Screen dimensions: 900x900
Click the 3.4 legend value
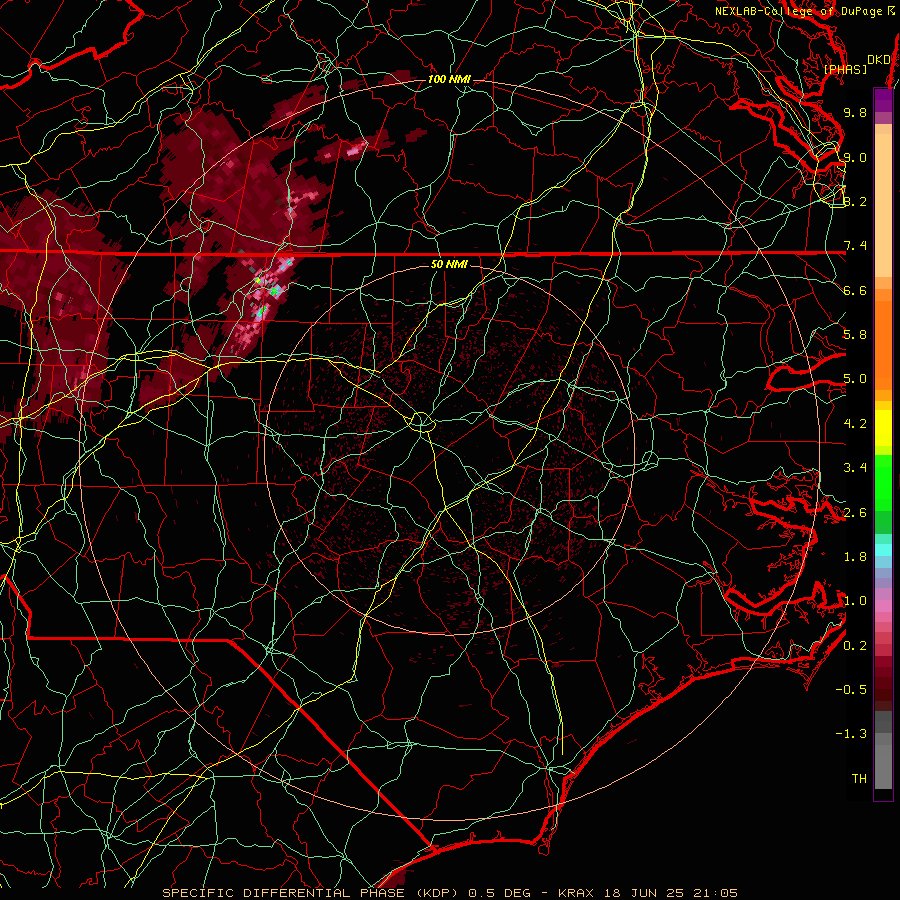tap(855, 468)
